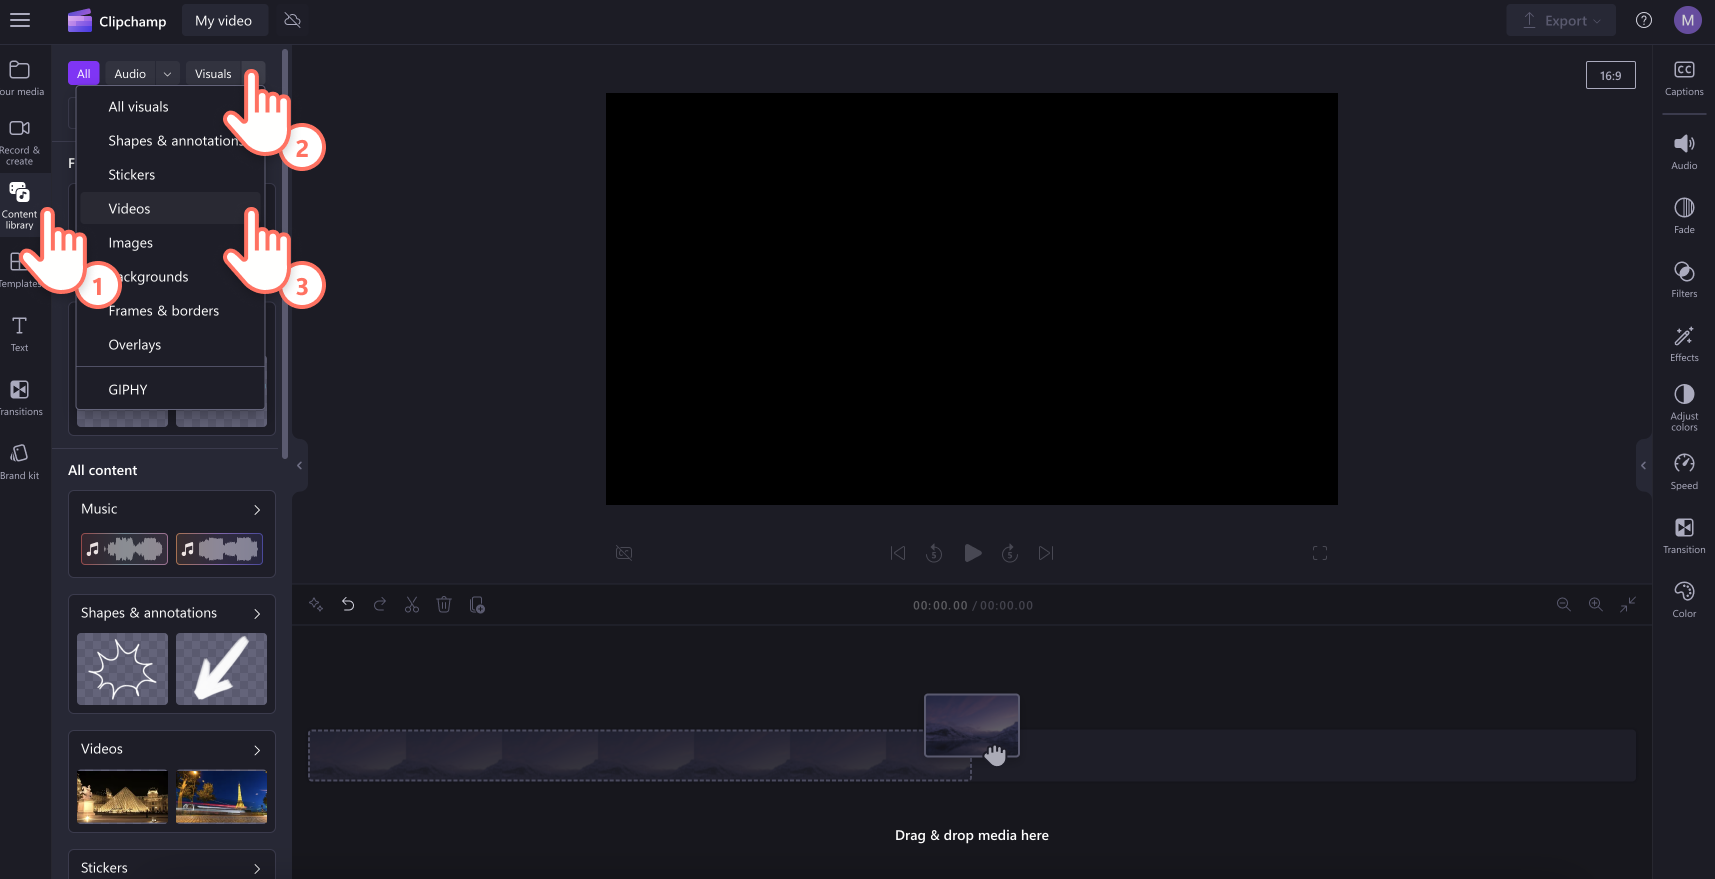Click the Audio filter button
Viewport: 1715px width, 879px height.
click(x=130, y=74)
